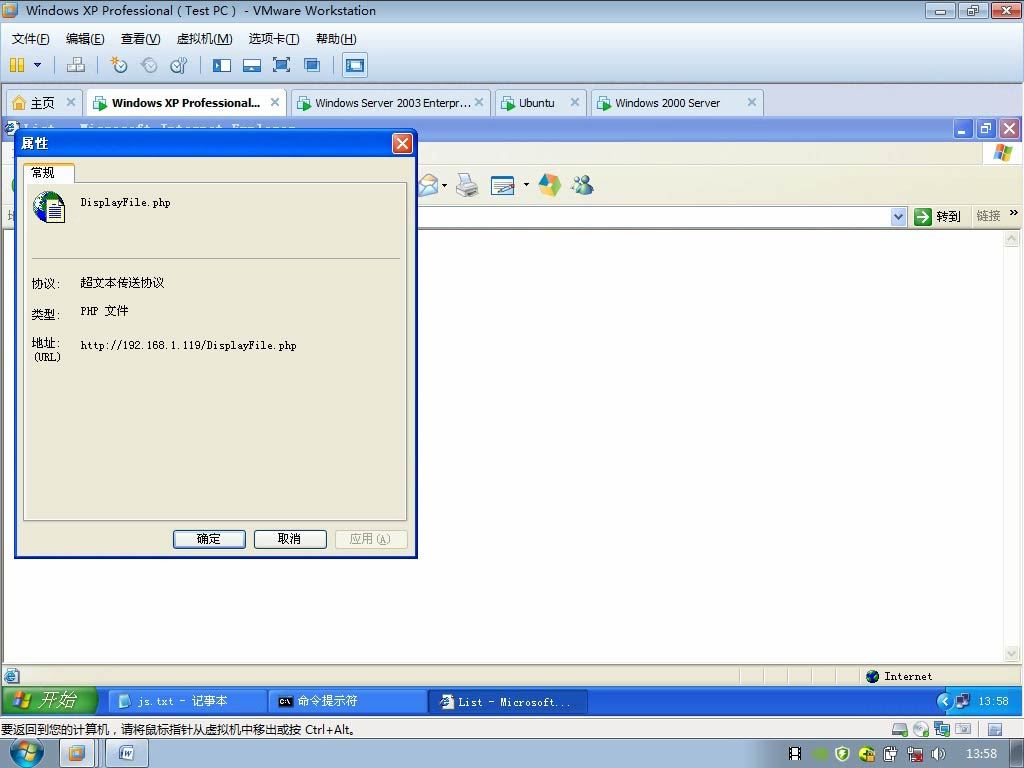
Task: Click the Send Ctrl+Alt+Del toolbar icon
Action: (x=76, y=65)
